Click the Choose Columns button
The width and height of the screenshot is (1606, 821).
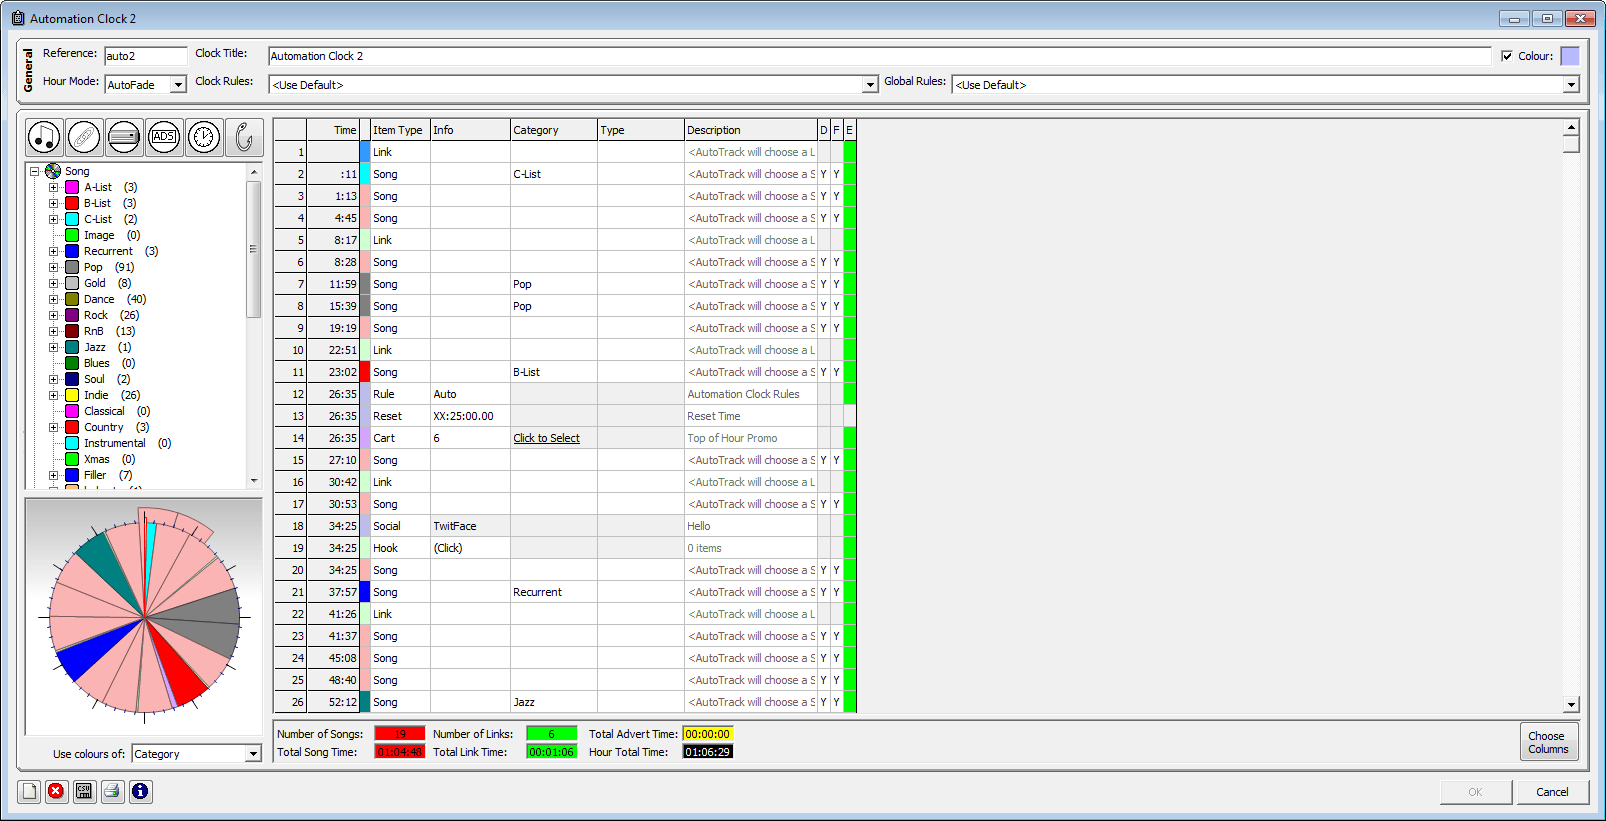click(x=1548, y=742)
